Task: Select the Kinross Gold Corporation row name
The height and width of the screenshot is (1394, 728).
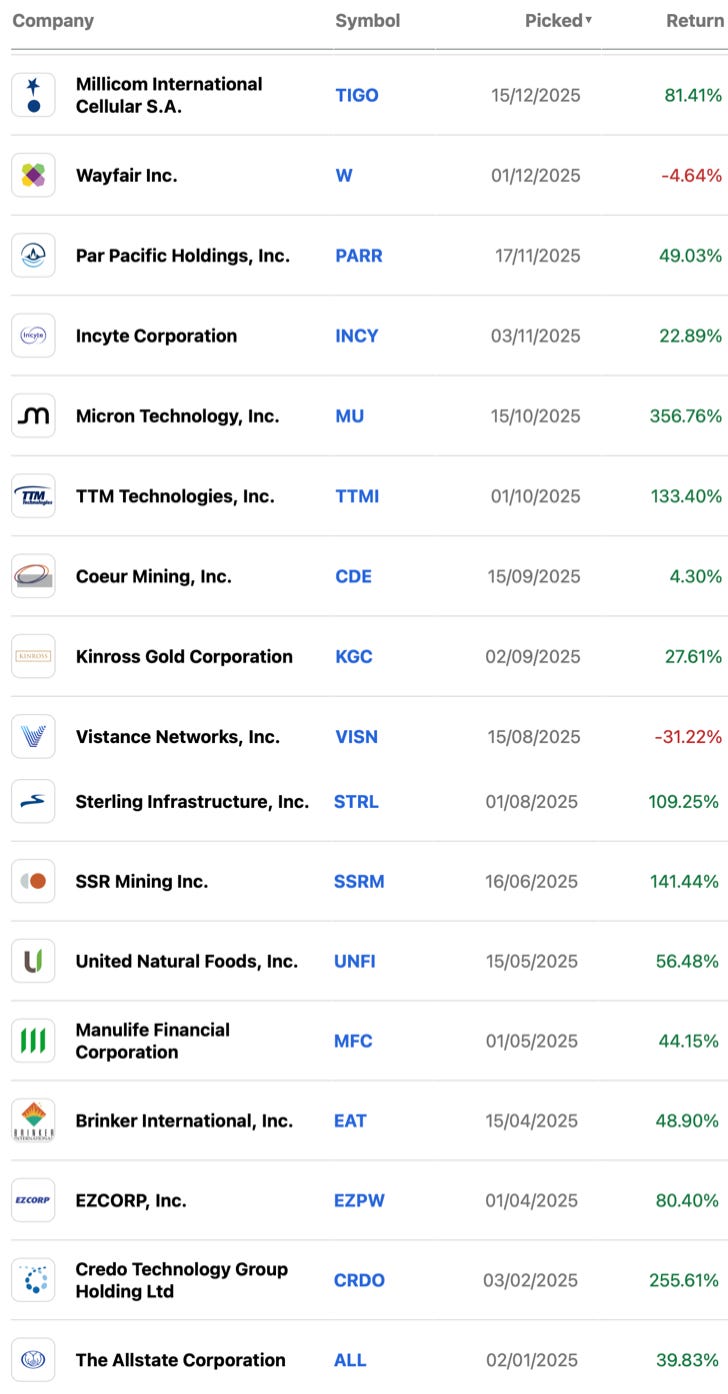Action: [184, 657]
